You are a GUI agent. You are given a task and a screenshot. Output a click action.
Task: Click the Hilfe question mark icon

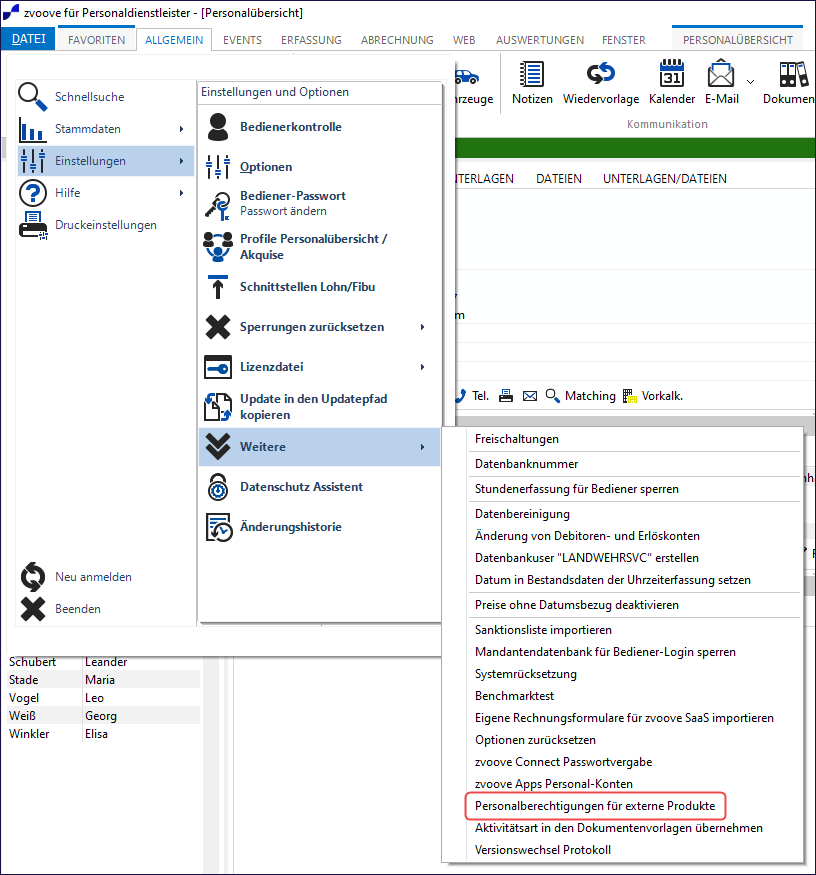coord(33,193)
